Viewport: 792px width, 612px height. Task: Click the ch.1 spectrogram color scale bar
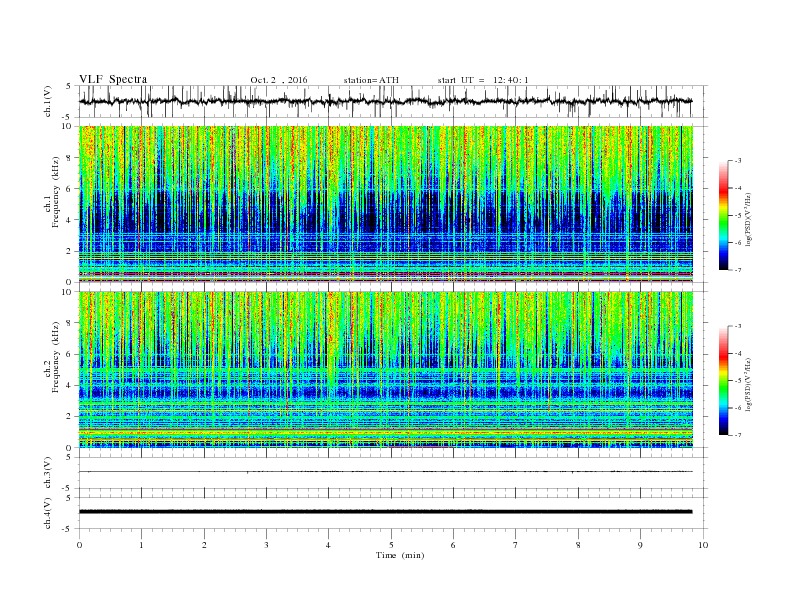coord(723,215)
